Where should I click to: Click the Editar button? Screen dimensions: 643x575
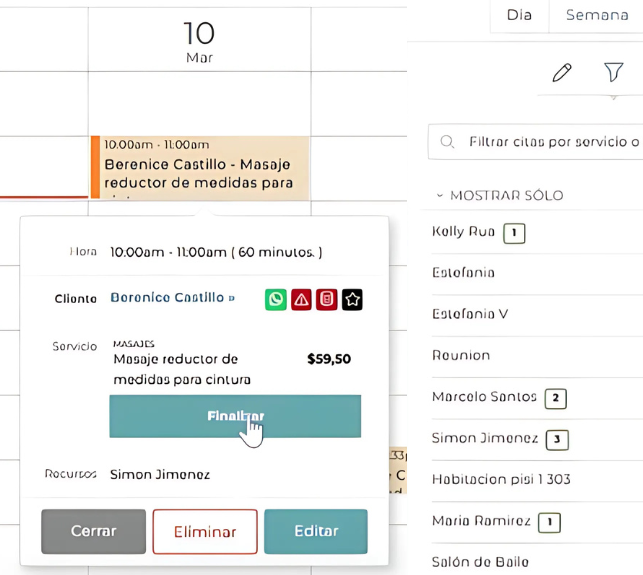tap(316, 531)
